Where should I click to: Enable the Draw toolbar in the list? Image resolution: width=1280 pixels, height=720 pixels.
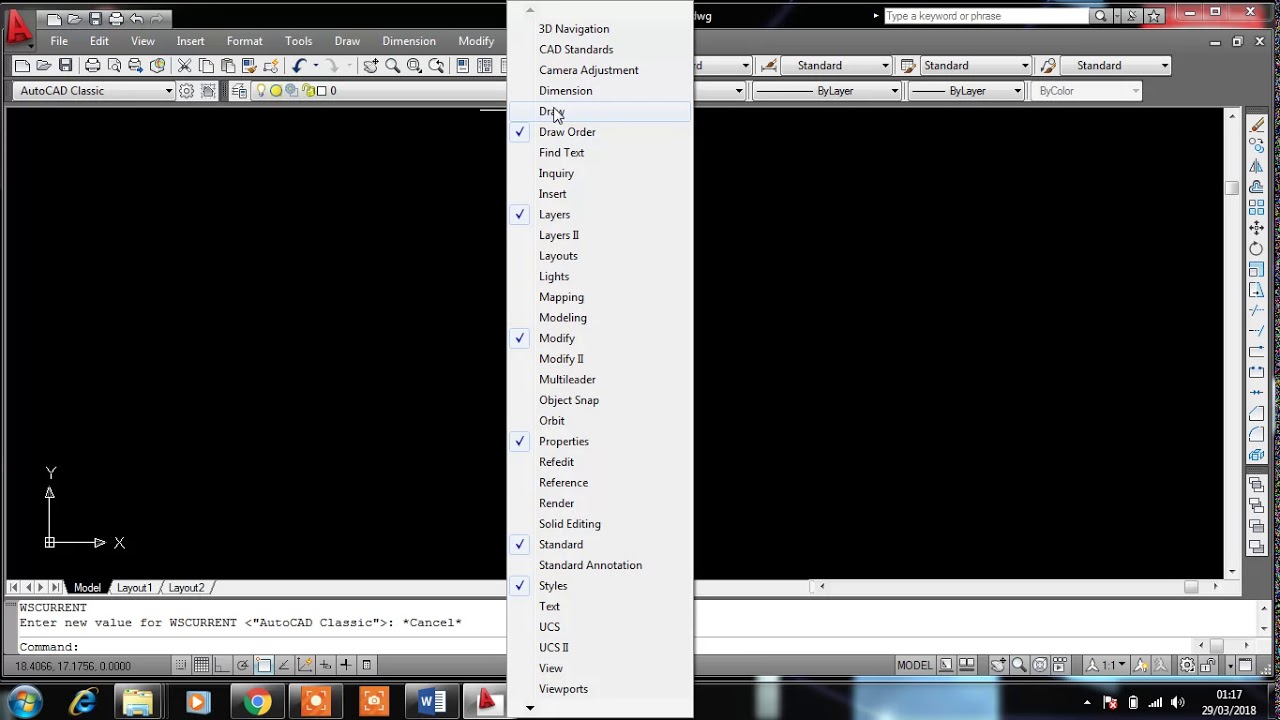point(600,111)
